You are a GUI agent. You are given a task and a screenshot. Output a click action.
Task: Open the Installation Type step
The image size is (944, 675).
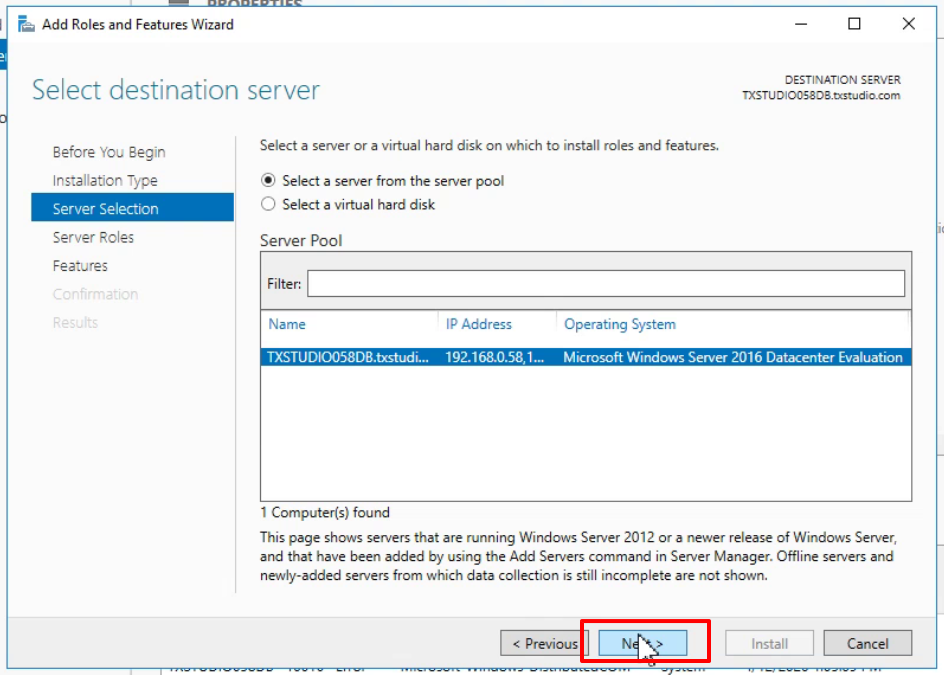pos(105,180)
